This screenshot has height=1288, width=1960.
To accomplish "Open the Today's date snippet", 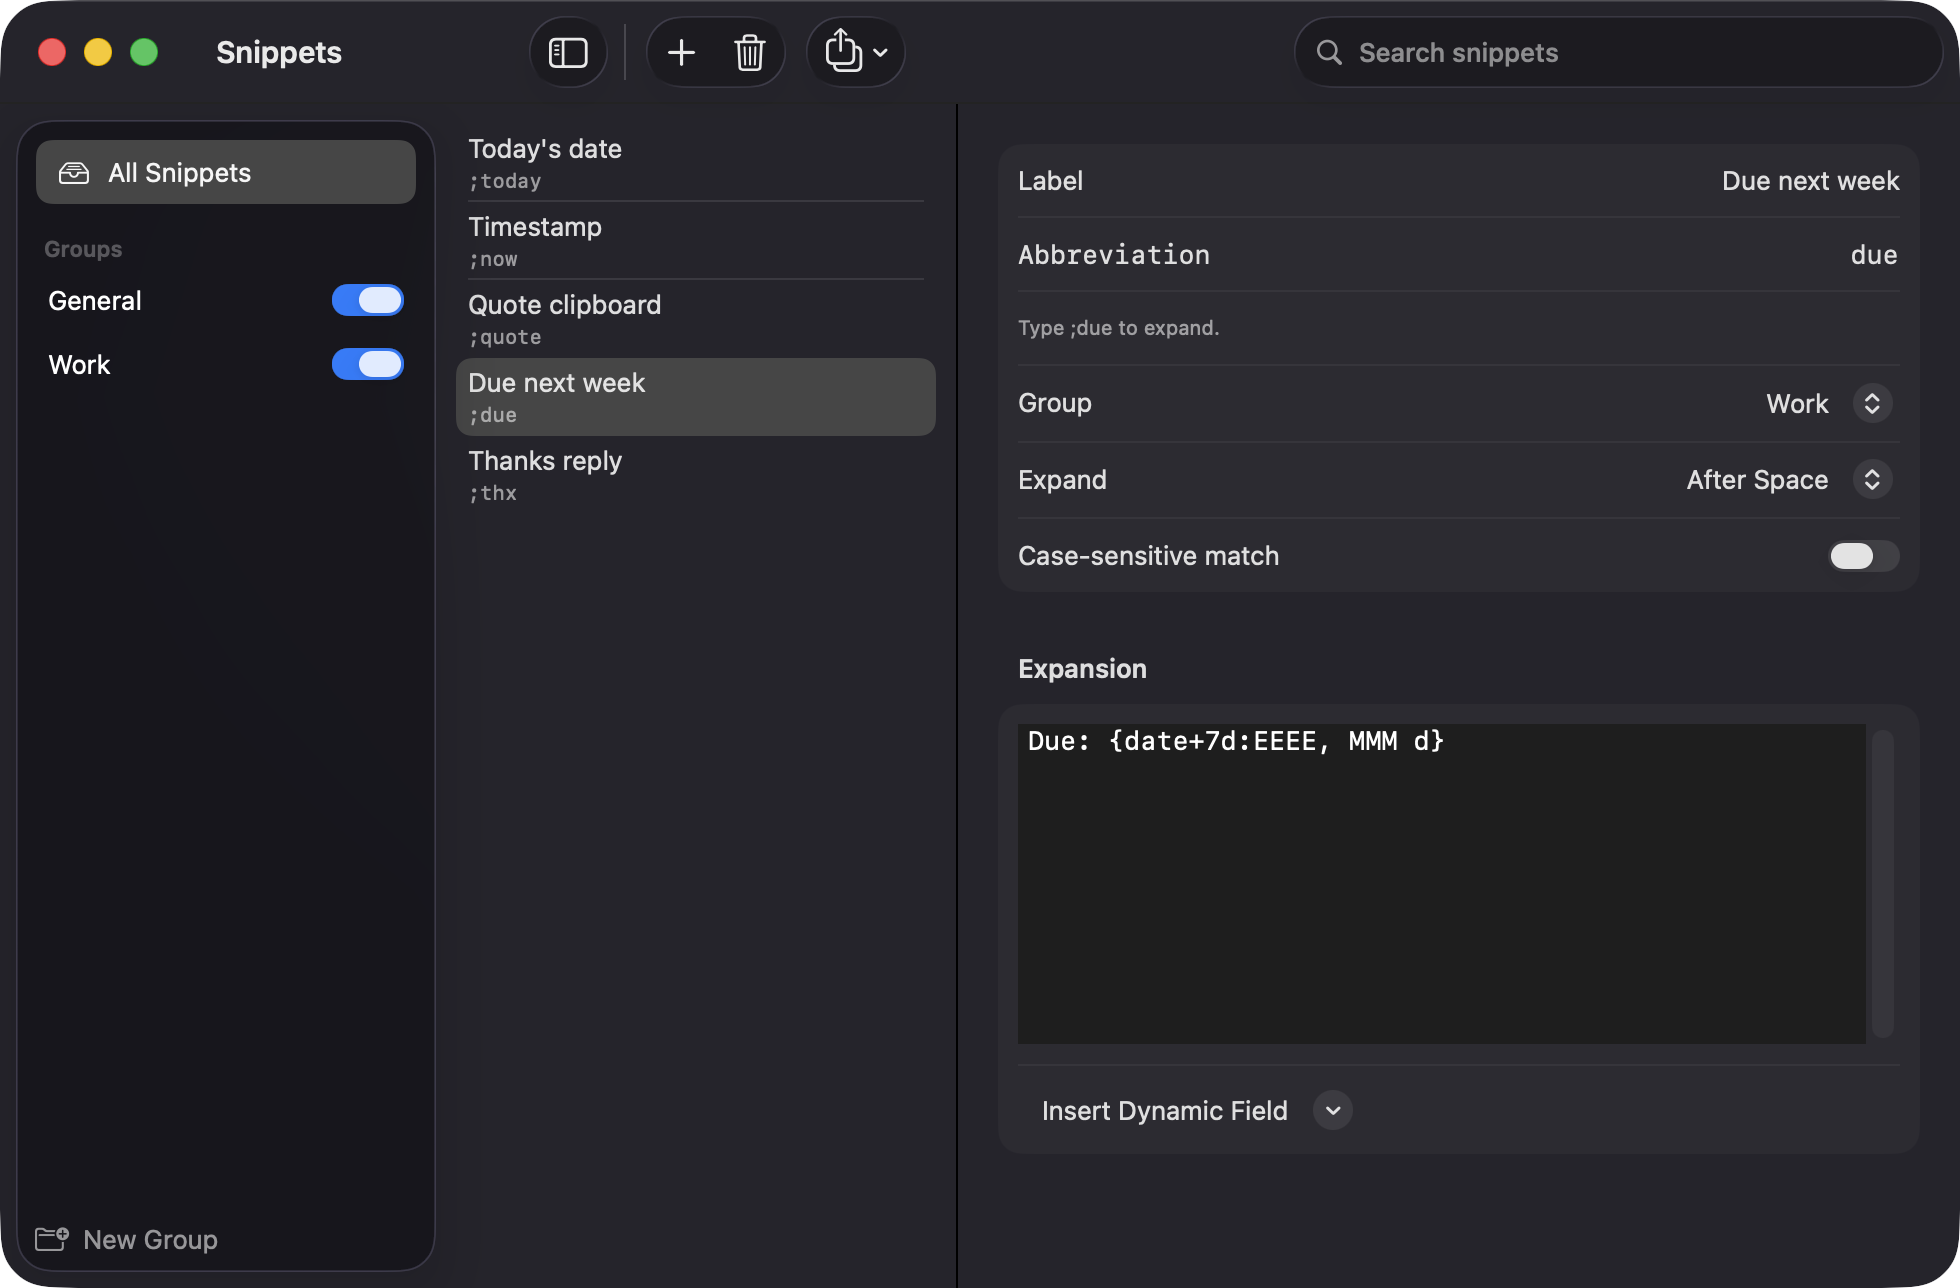I will (695, 163).
